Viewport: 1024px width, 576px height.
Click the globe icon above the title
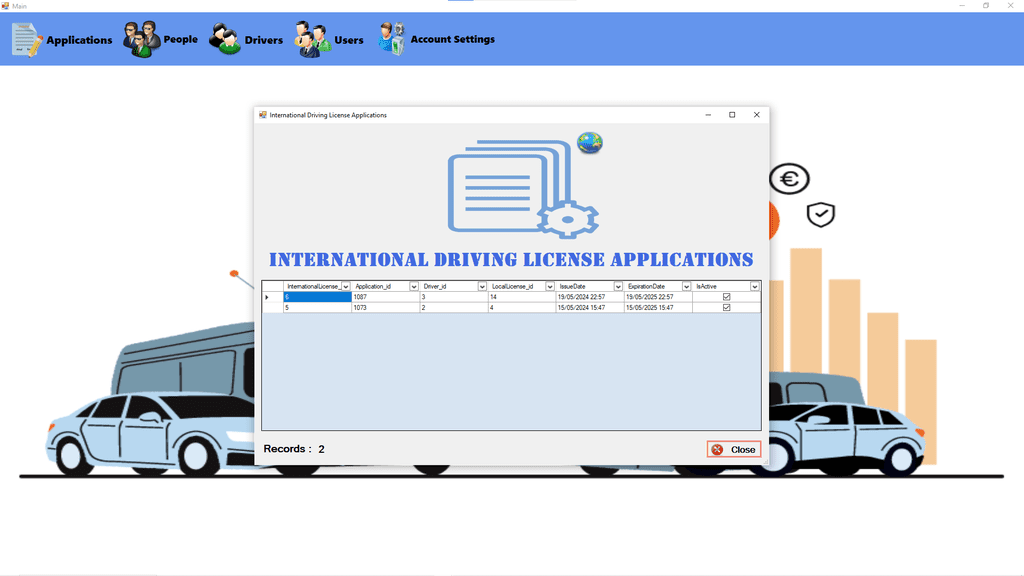pyautogui.click(x=590, y=143)
